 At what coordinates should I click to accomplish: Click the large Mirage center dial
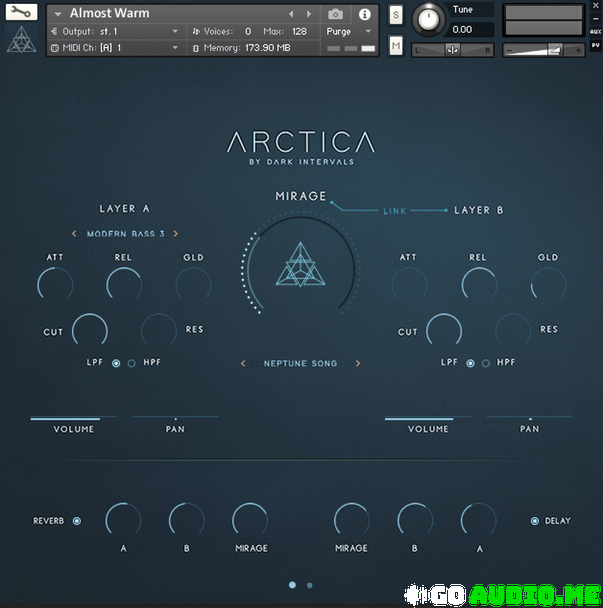click(x=301, y=266)
